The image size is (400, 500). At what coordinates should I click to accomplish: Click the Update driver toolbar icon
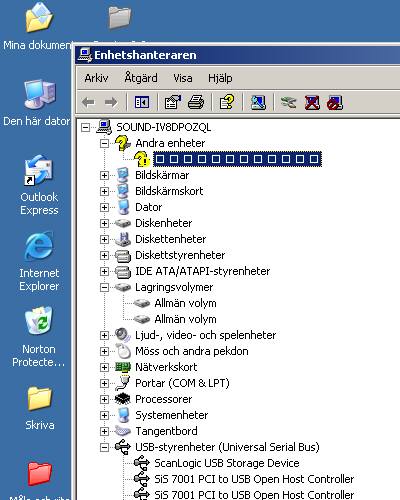point(289,102)
